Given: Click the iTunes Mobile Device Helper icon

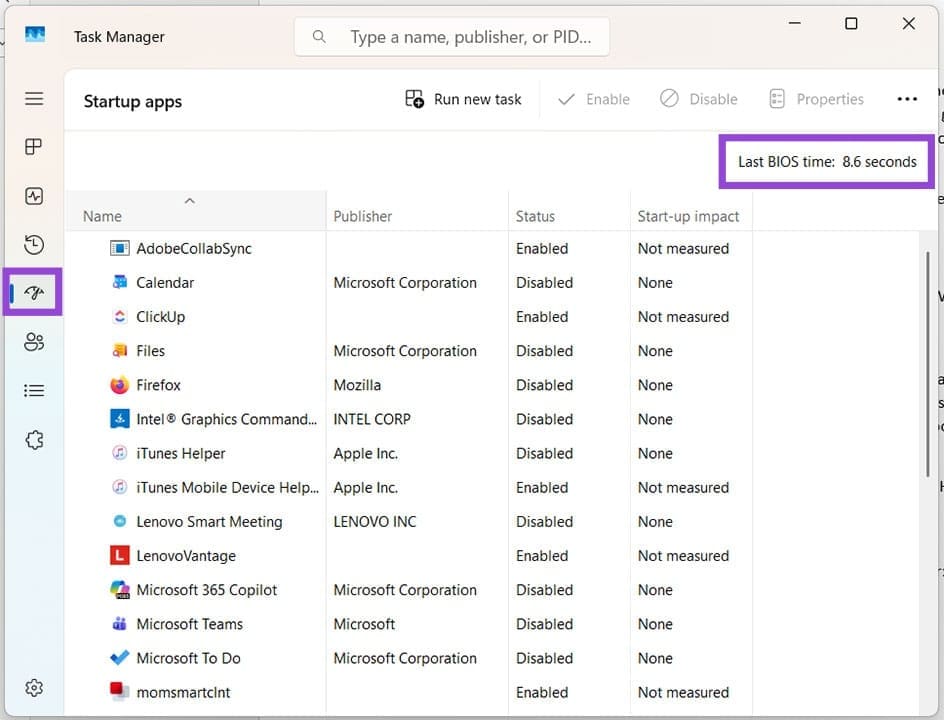Looking at the screenshot, I should tap(120, 486).
